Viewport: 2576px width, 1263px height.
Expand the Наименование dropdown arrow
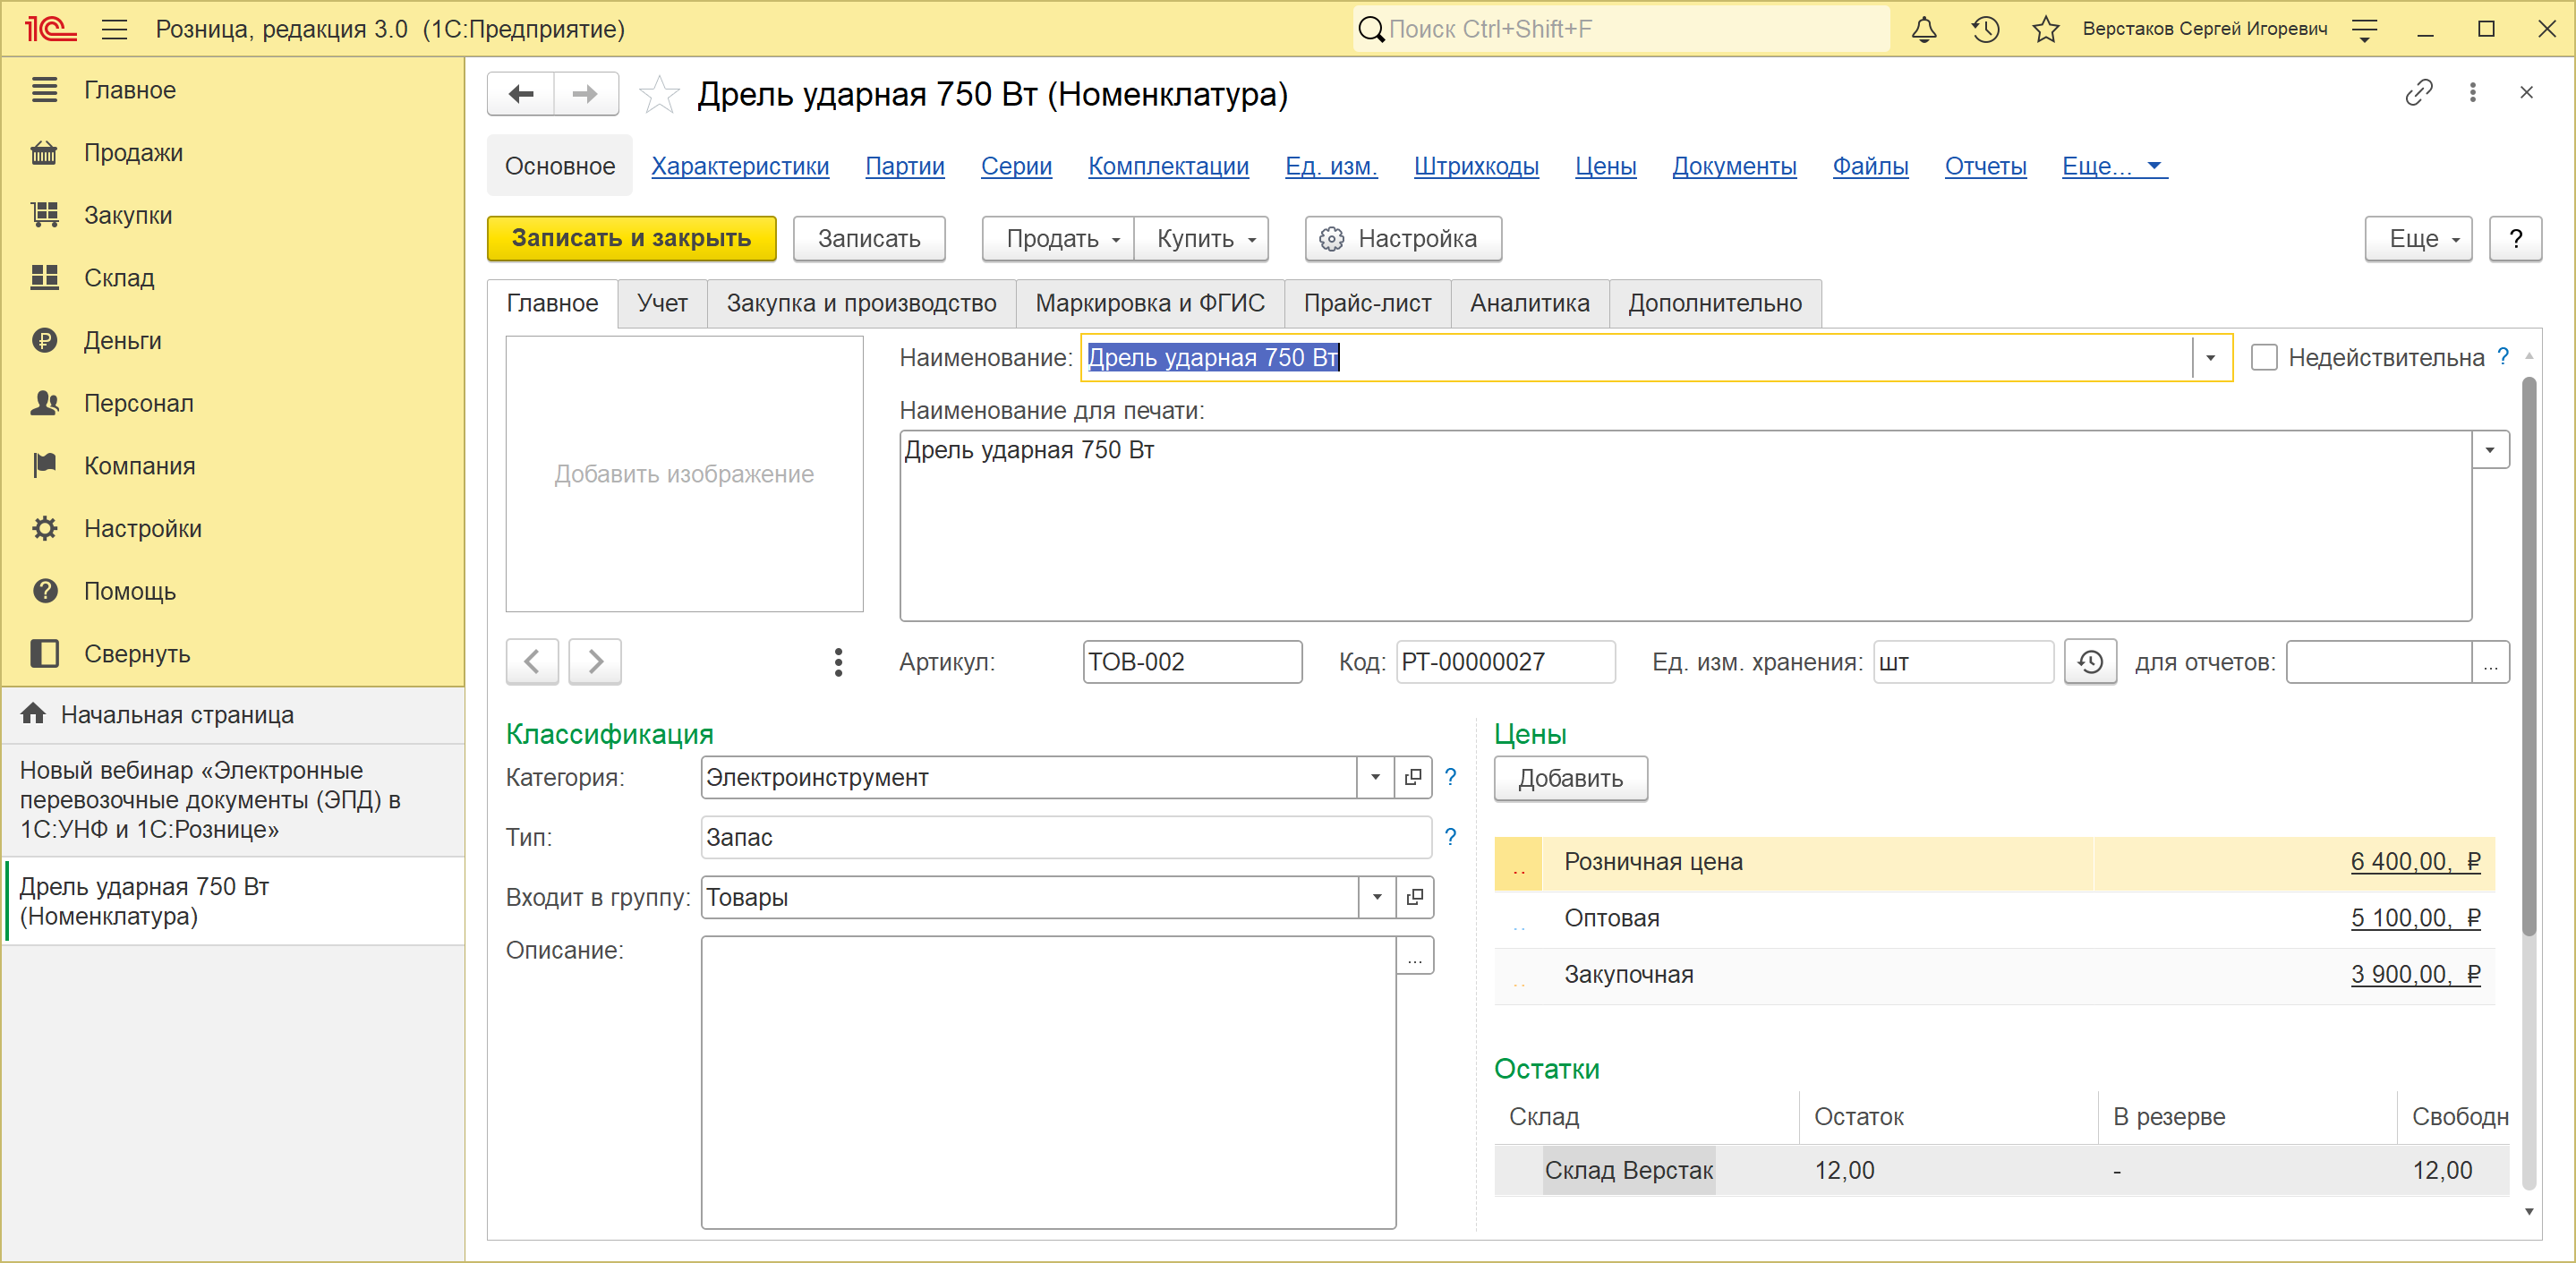(x=2211, y=357)
